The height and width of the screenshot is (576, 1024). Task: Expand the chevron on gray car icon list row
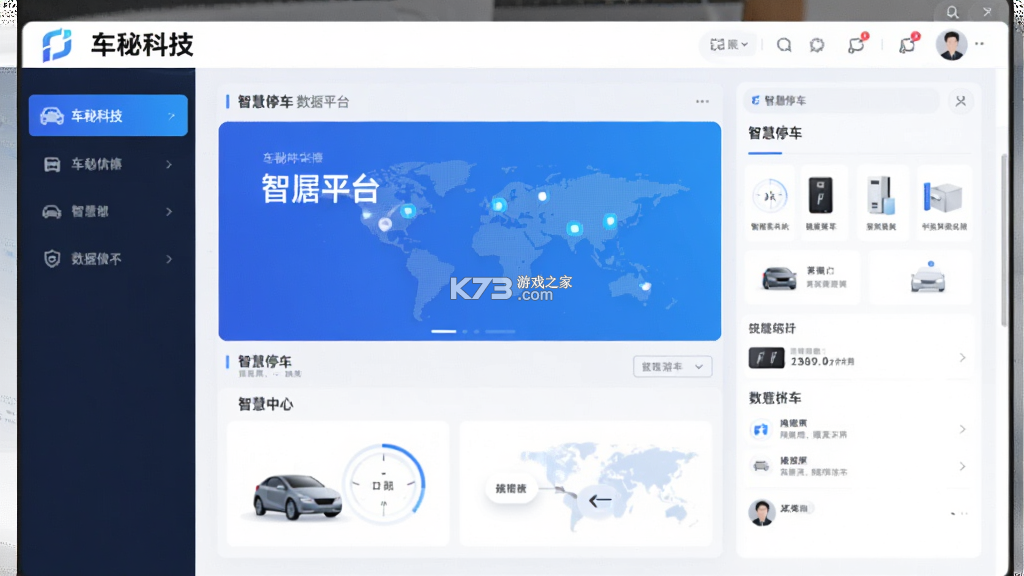tap(962, 466)
